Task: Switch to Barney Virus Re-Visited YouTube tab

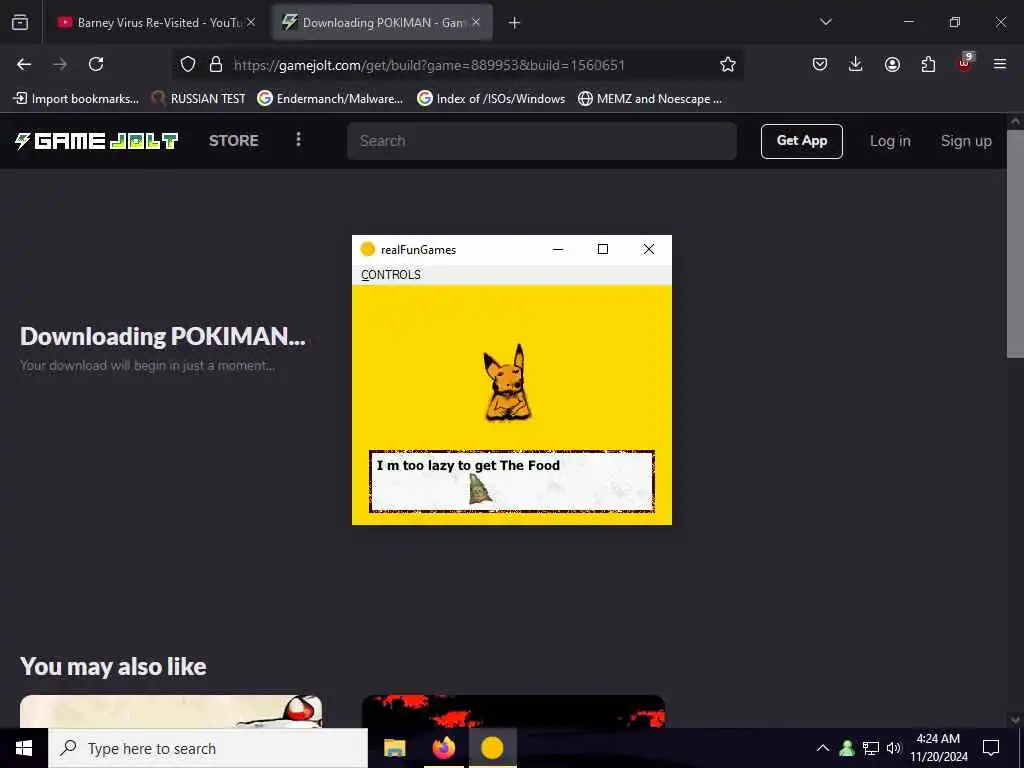Action: [x=157, y=22]
